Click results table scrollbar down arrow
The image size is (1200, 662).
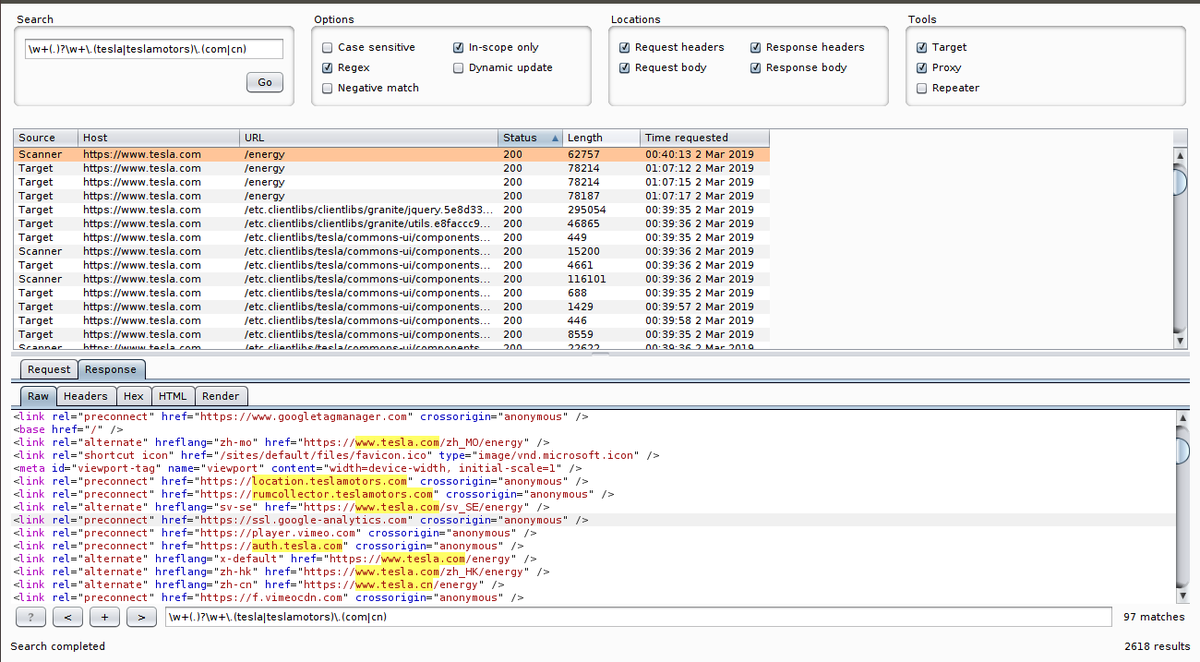(1180, 341)
